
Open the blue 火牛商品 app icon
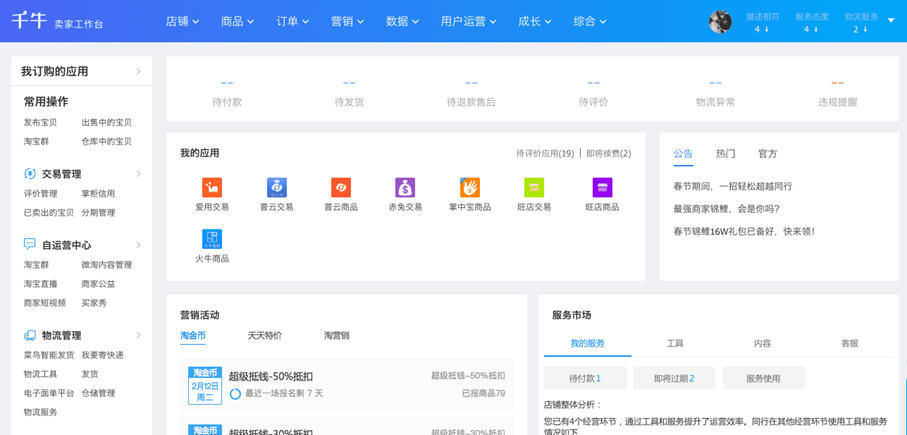tap(212, 238)
